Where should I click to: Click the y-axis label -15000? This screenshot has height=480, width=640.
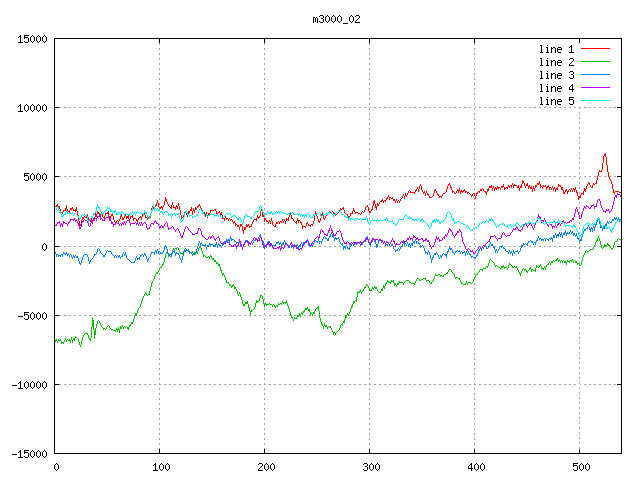[x=29, y=454]
